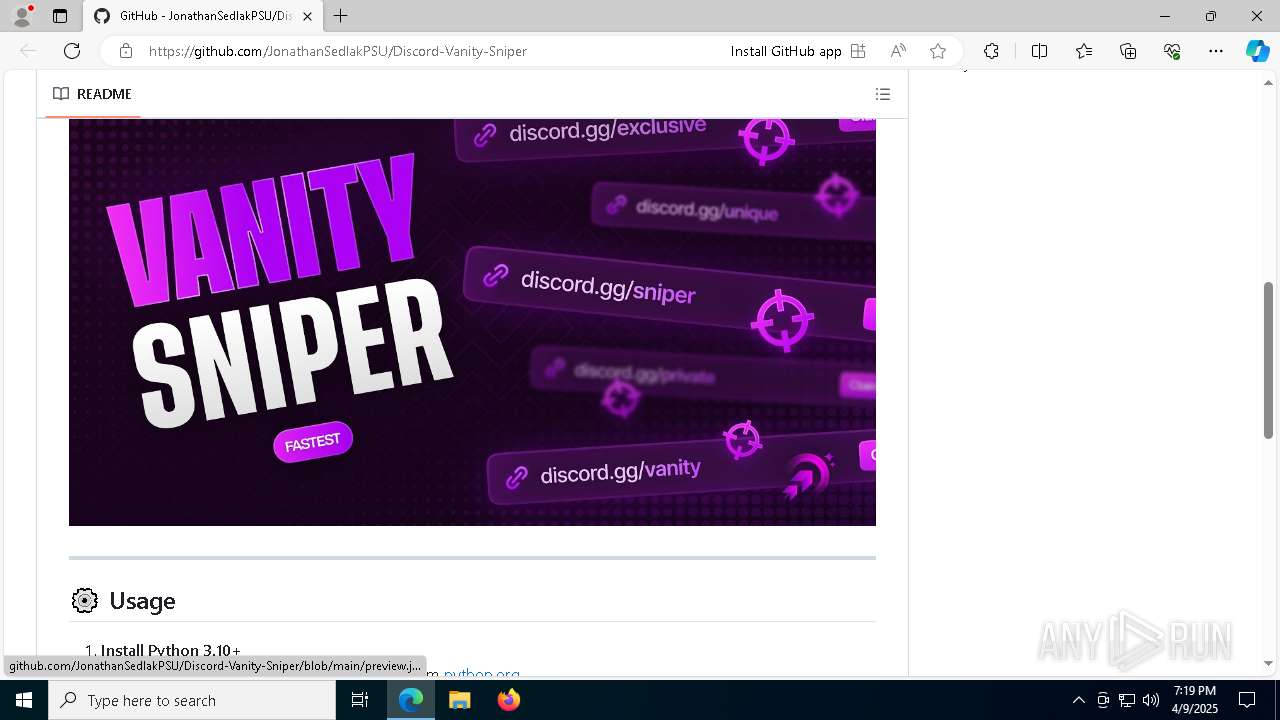1280x720 pixels.
Task: Open the notification center icon
Action: [x=1247, y=700]
